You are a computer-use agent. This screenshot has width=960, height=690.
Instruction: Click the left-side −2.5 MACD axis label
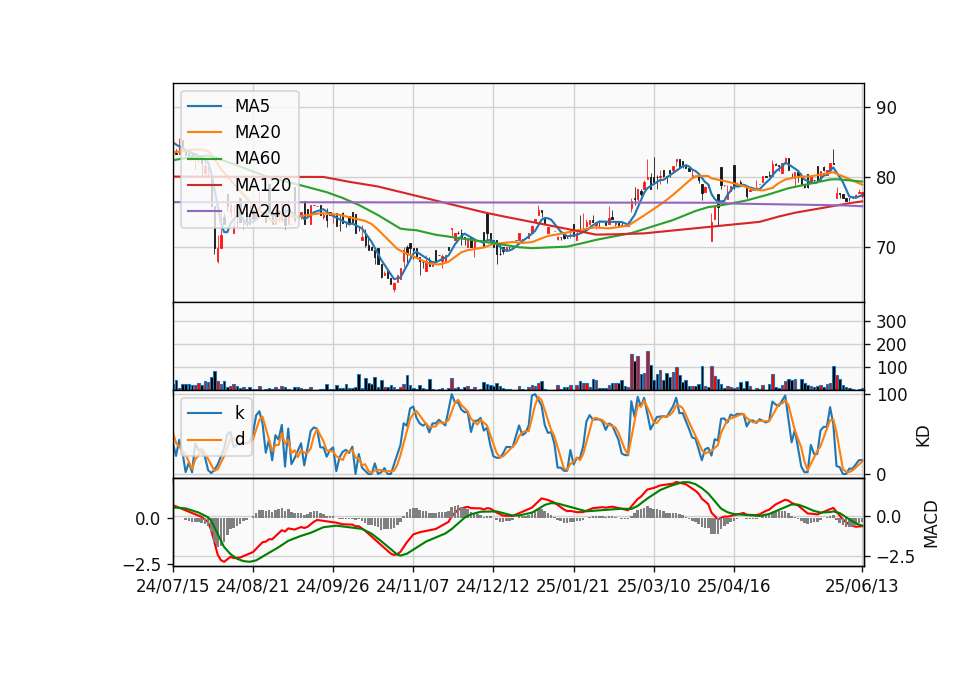tap(142, 563)
